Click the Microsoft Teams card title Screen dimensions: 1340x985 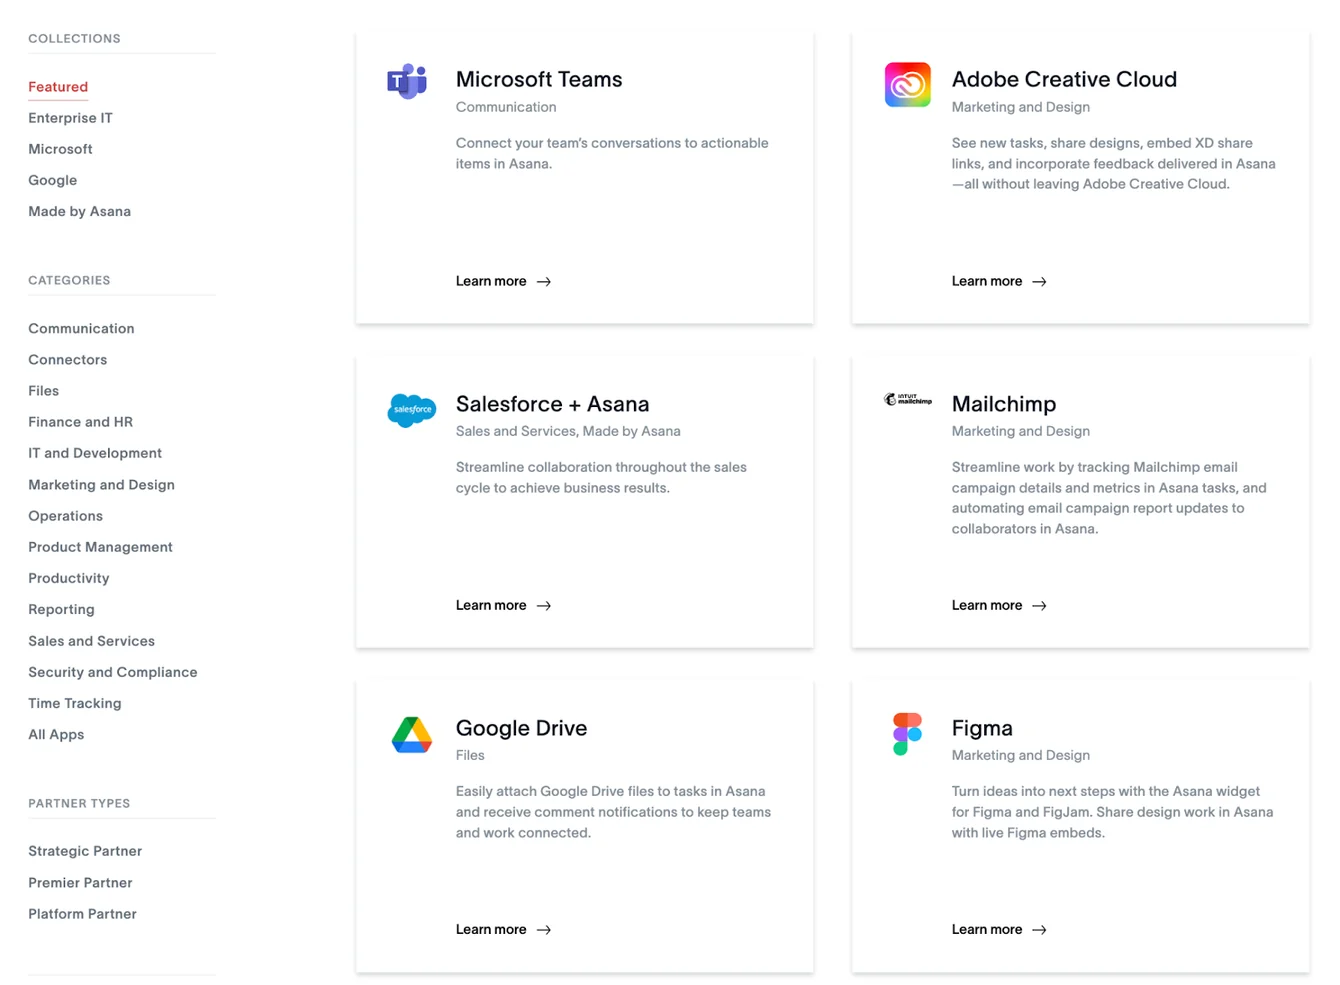539,79
